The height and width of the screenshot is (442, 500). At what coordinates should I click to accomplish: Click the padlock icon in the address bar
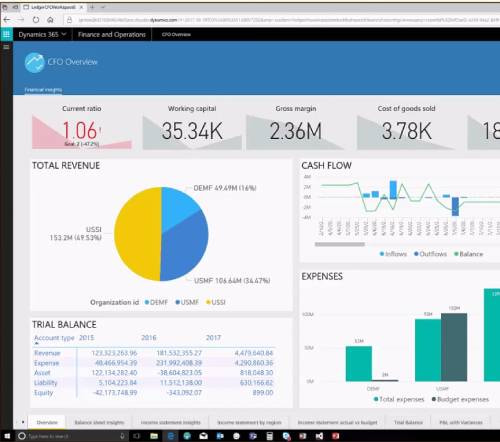tap(69, 20)
